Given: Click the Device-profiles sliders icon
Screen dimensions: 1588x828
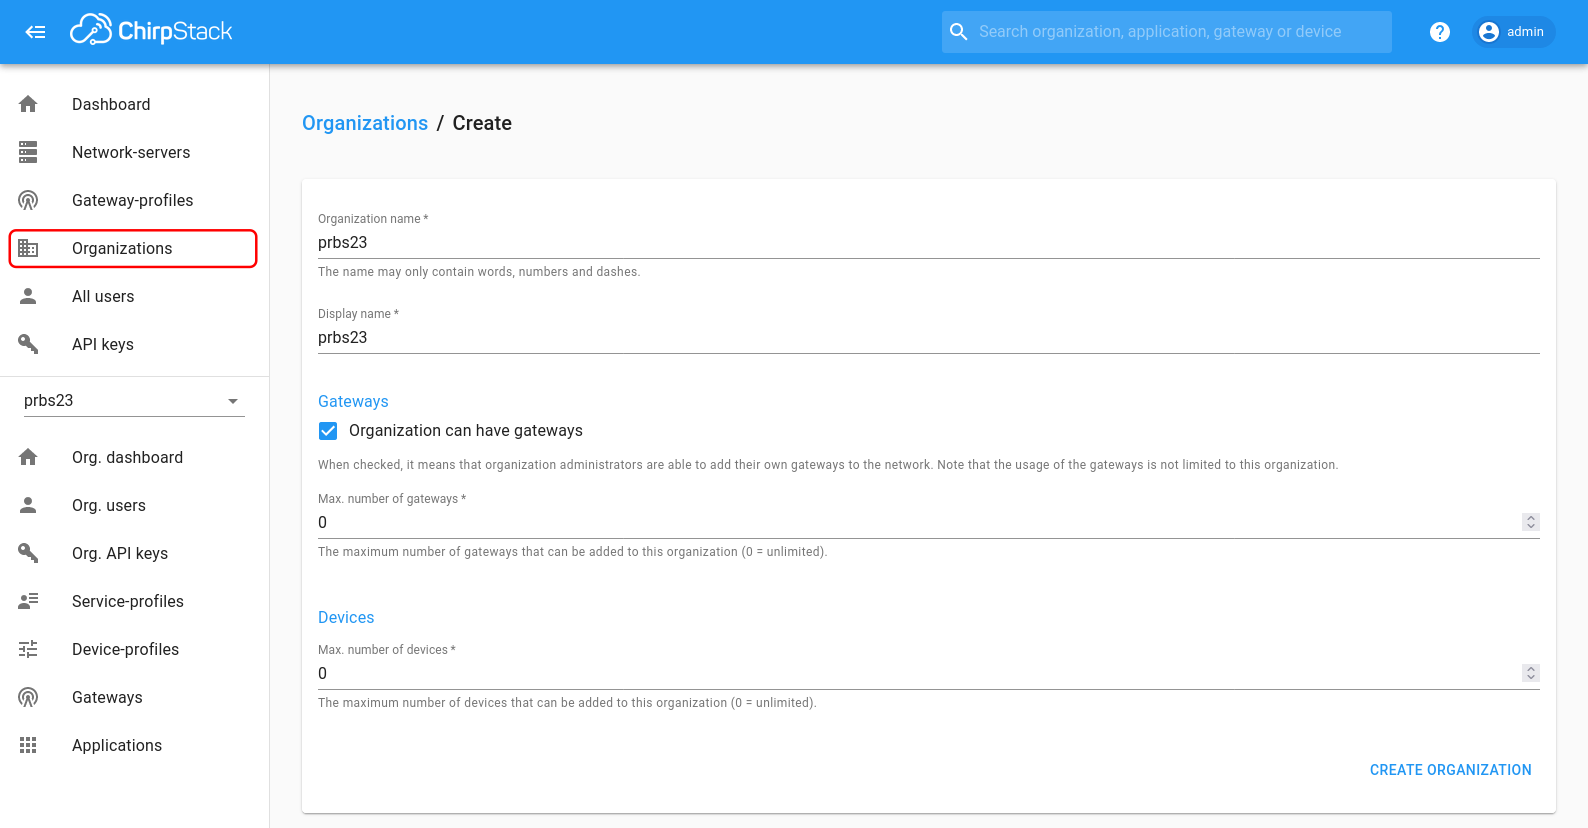Looking at the screenshot, I should (28, 649).
